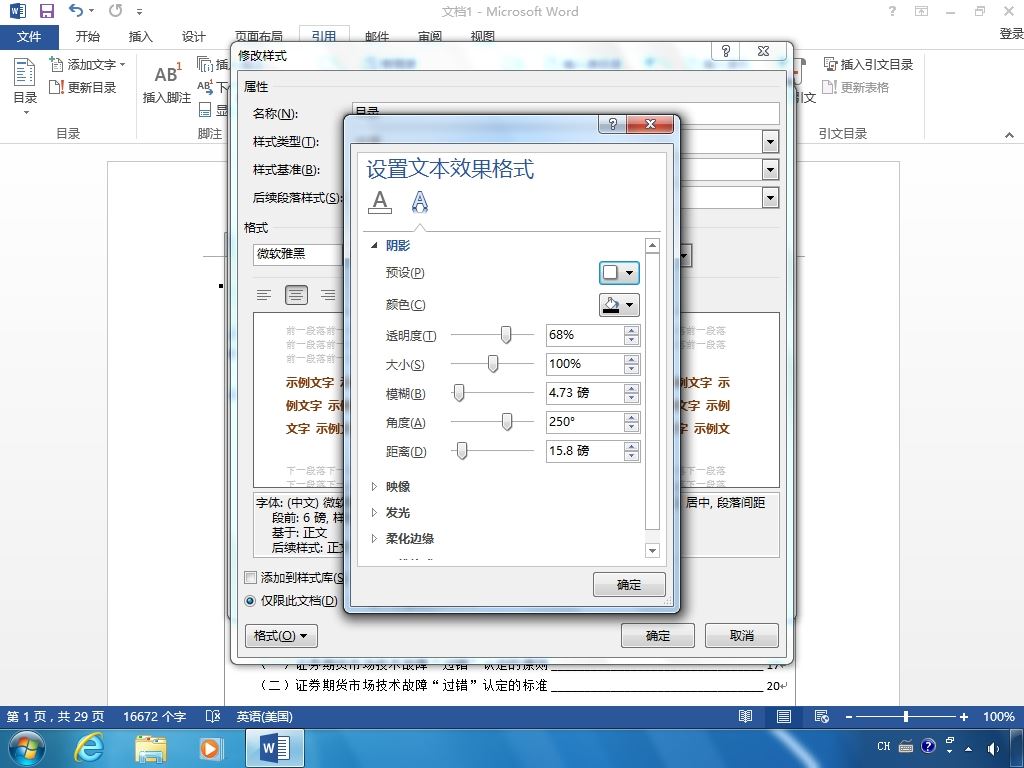Open the Windows Start menu
Screen dimensions: 1024x768
pos(25,748)
